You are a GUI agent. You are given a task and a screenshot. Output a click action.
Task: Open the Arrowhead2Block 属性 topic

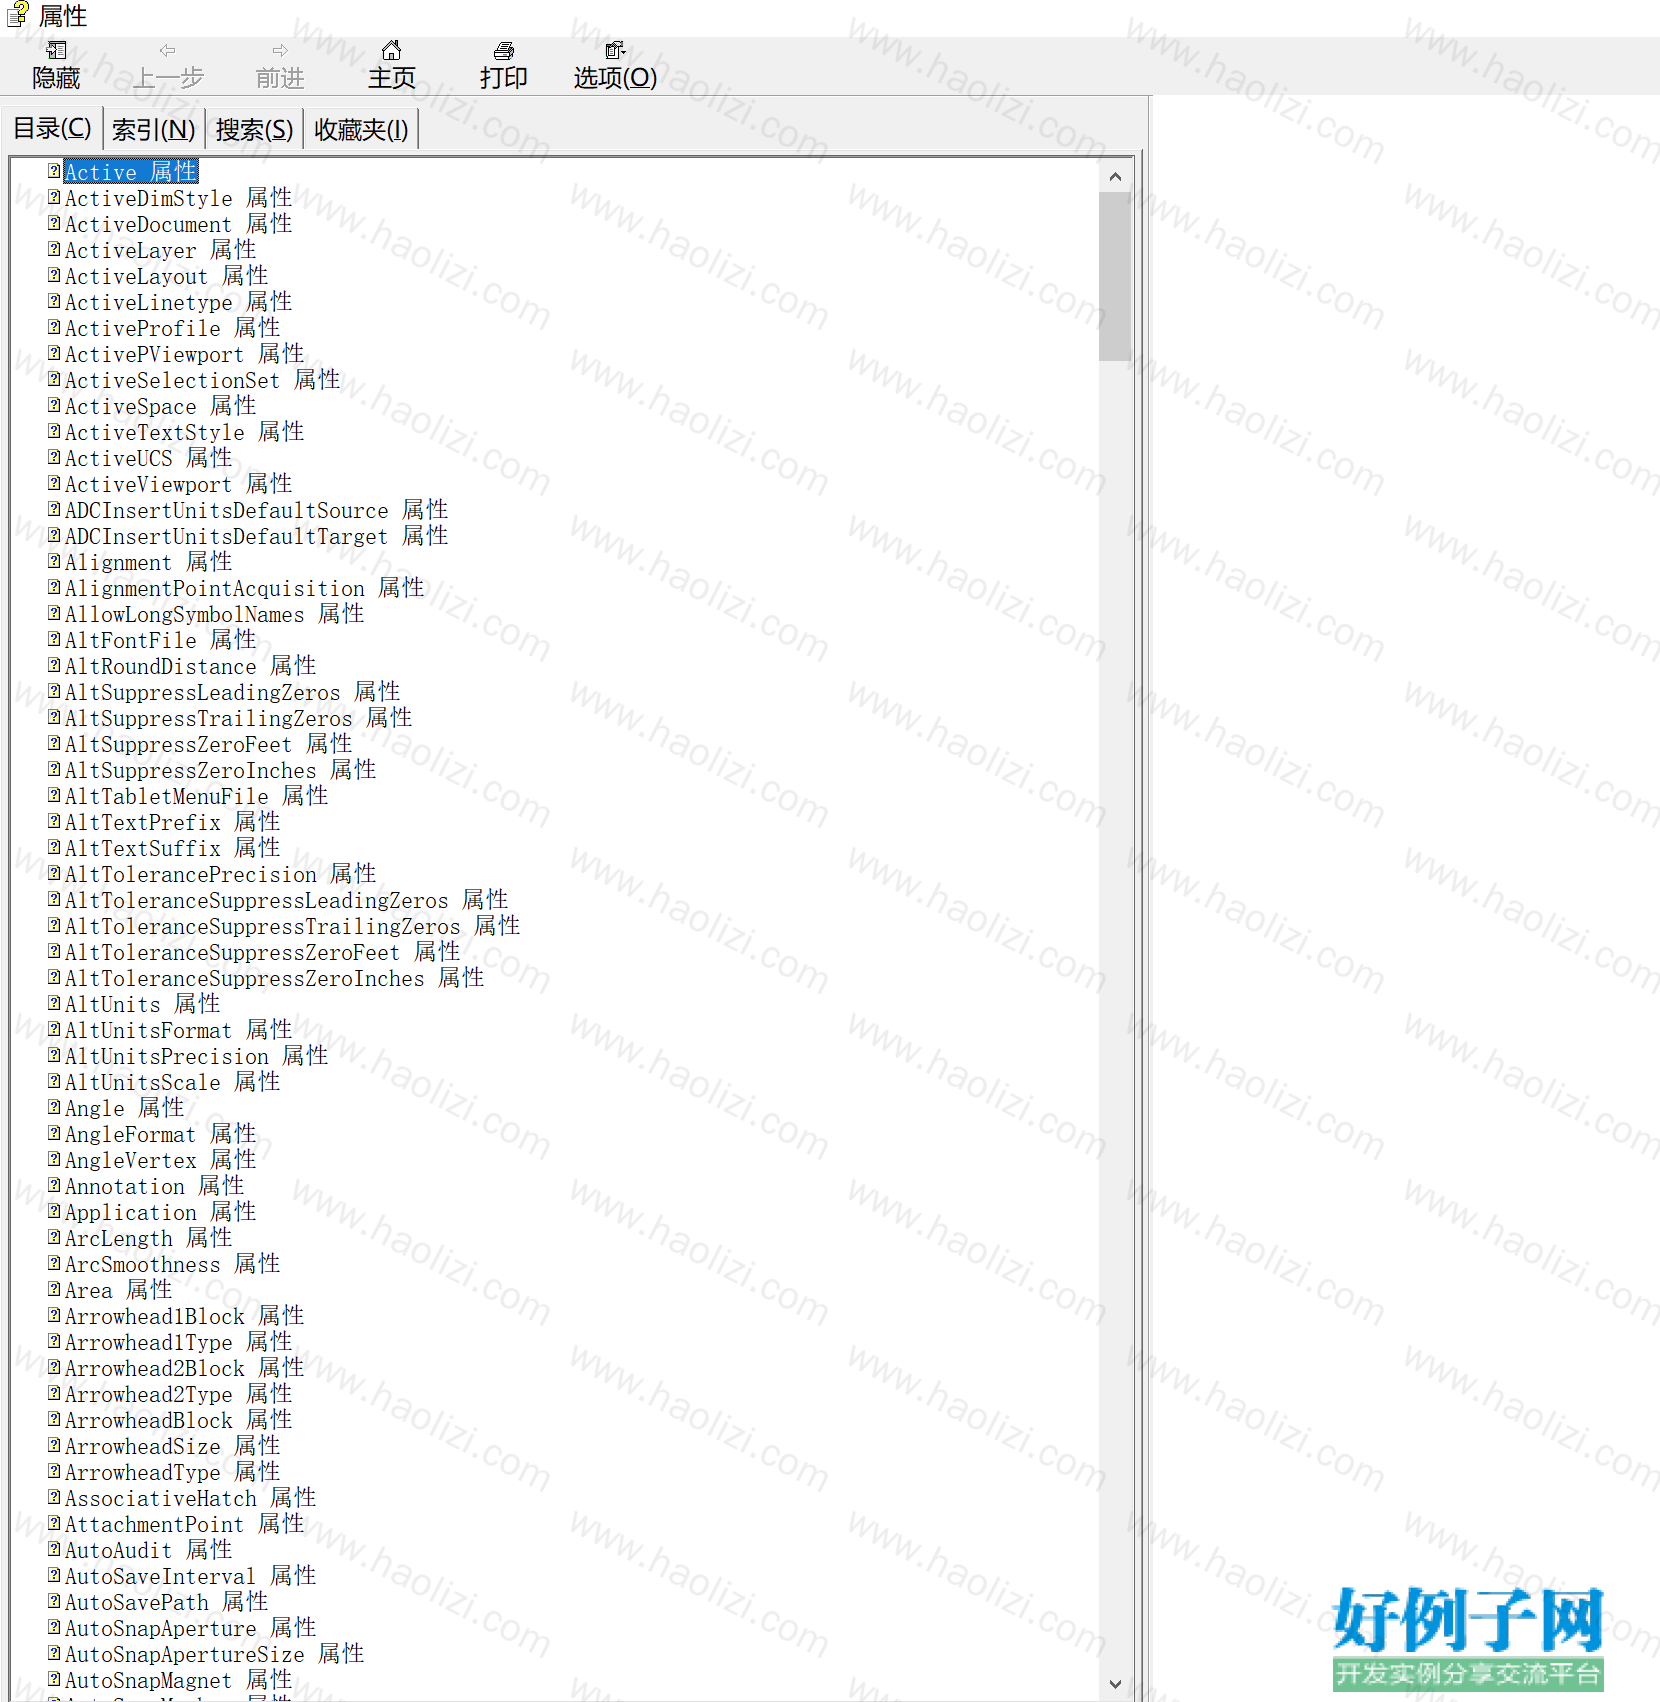point(184,1368)
